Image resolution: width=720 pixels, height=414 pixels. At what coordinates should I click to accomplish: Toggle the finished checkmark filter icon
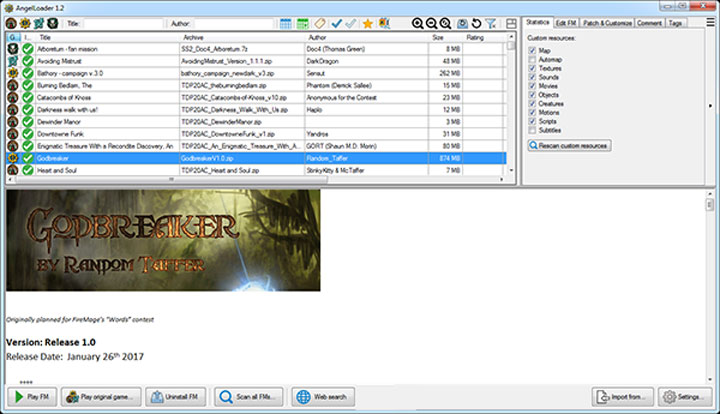[338, 22]
